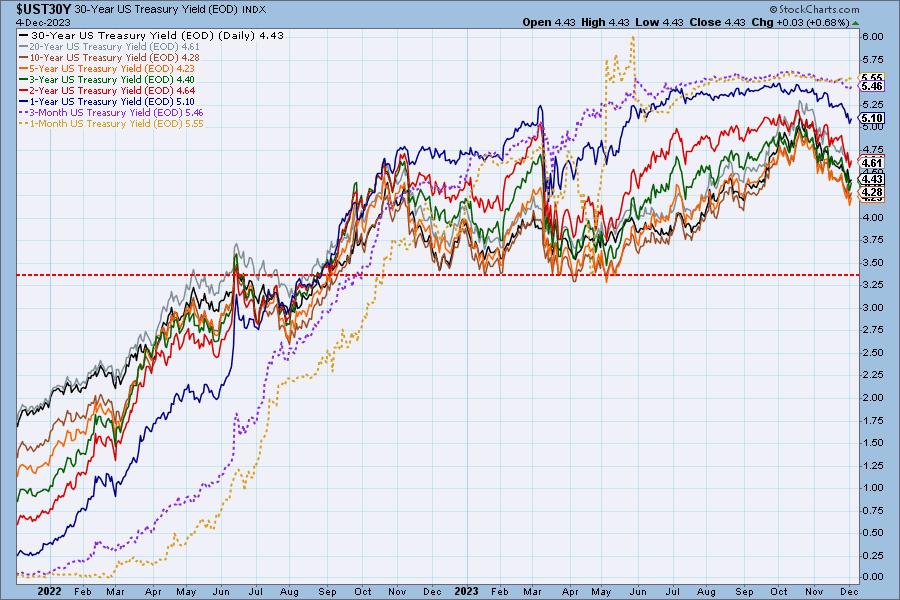Click the Feb label right after 2023

[x=500, y=591]
